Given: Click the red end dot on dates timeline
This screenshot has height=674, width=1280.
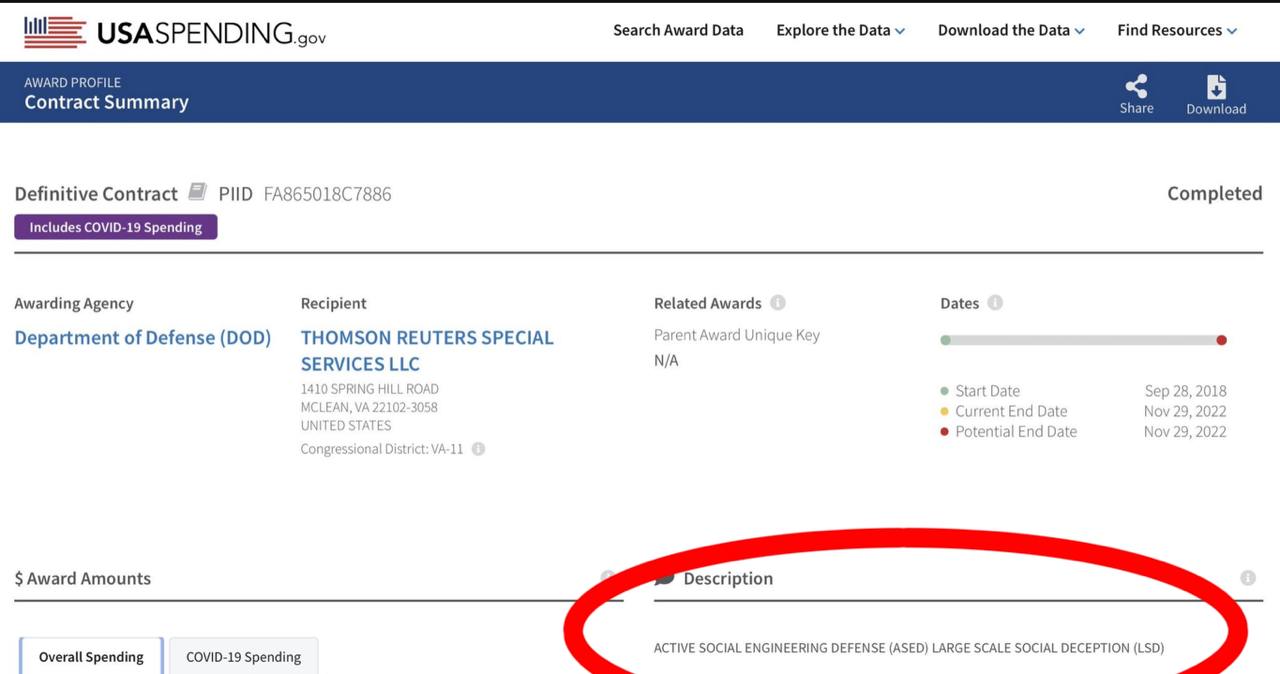Looking at the screenshot, I should 1221,340.
